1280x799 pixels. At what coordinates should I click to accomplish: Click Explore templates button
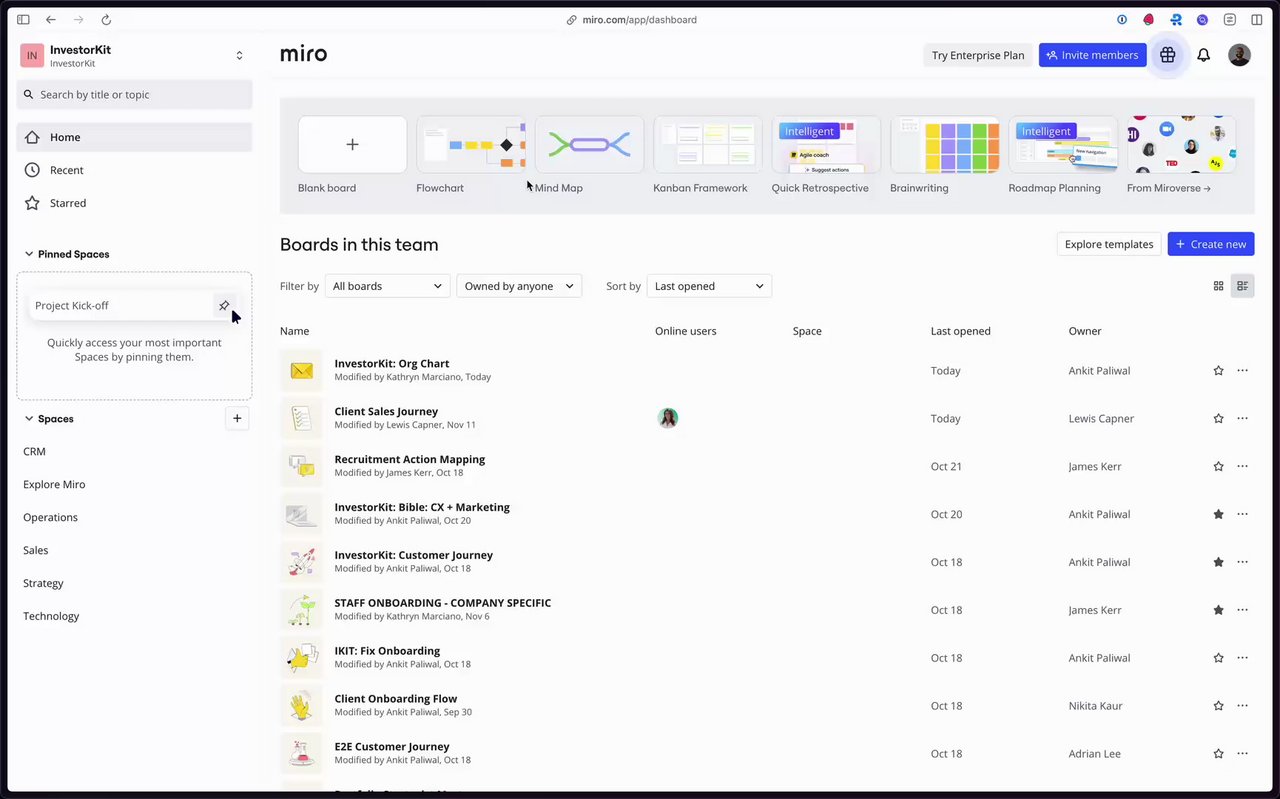click(x=1109, y=244)
